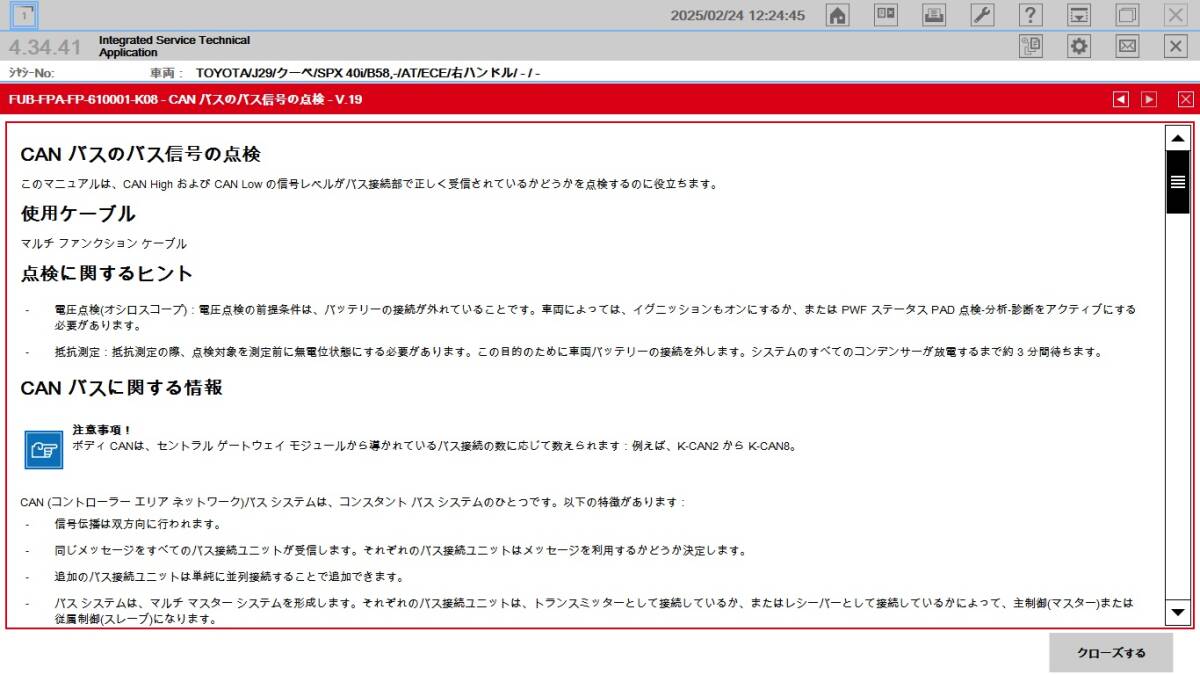This screenshot has height=675, width=1200.
Task: Click the session number 1 icon
Action: 25,15
